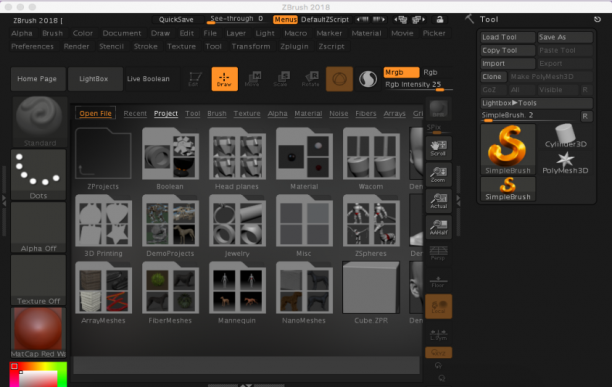Open the Dots stroke selector

click(x=39, y=174)
